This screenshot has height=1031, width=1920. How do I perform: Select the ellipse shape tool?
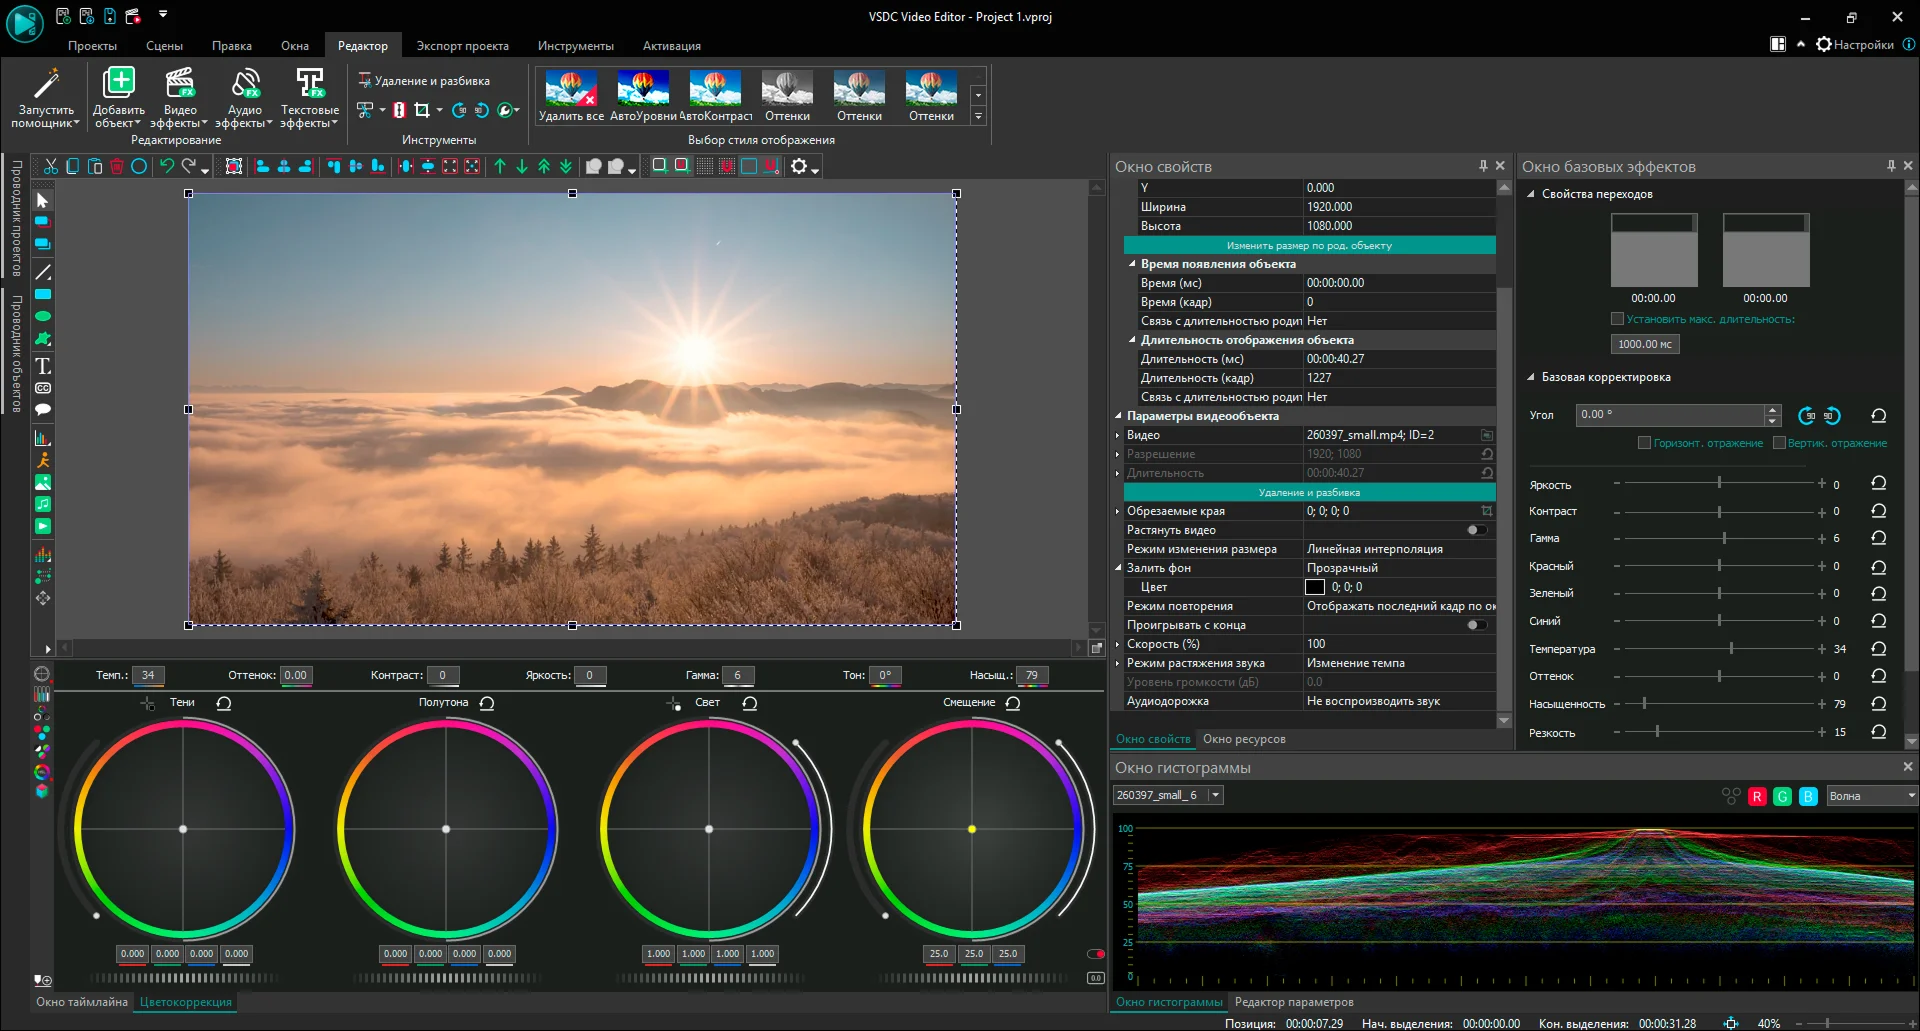pos(43,316)
